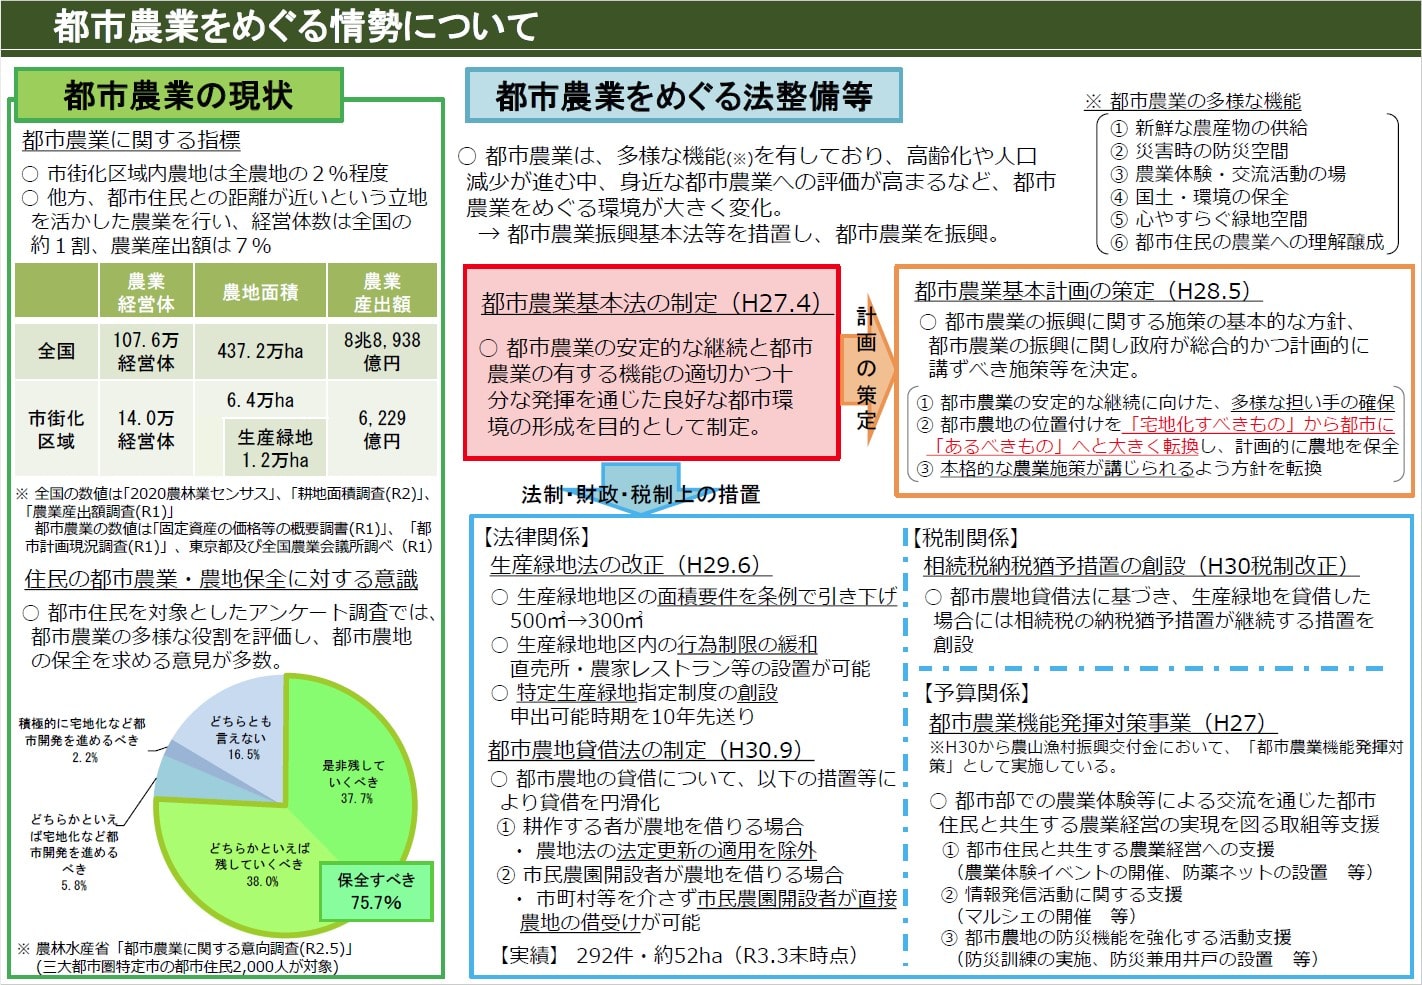
Task: Open the 都市農業をめぐる法整備等 header
Action: pos(685,96)
